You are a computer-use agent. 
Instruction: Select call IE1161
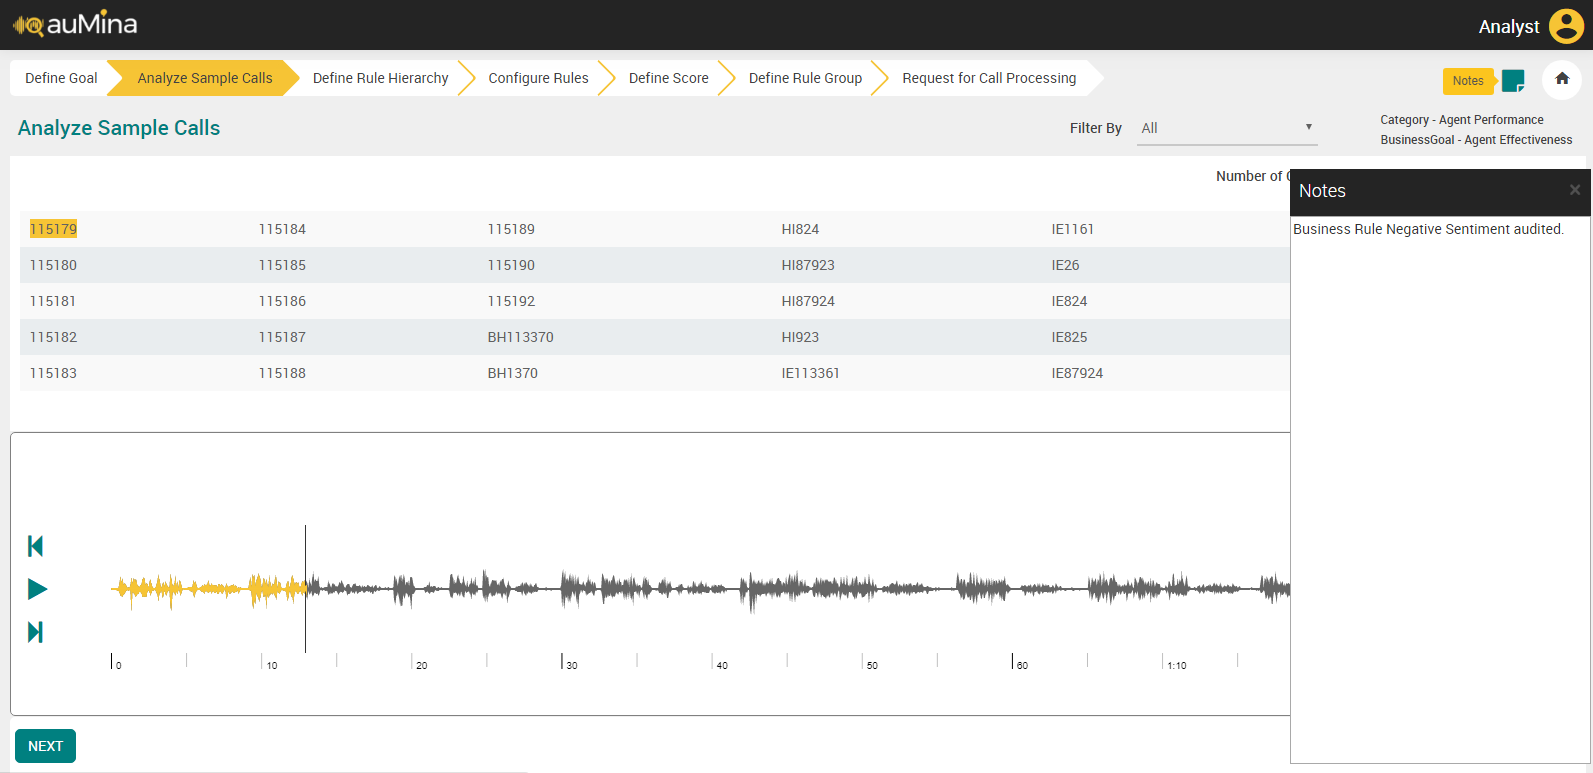[1072, 229]
